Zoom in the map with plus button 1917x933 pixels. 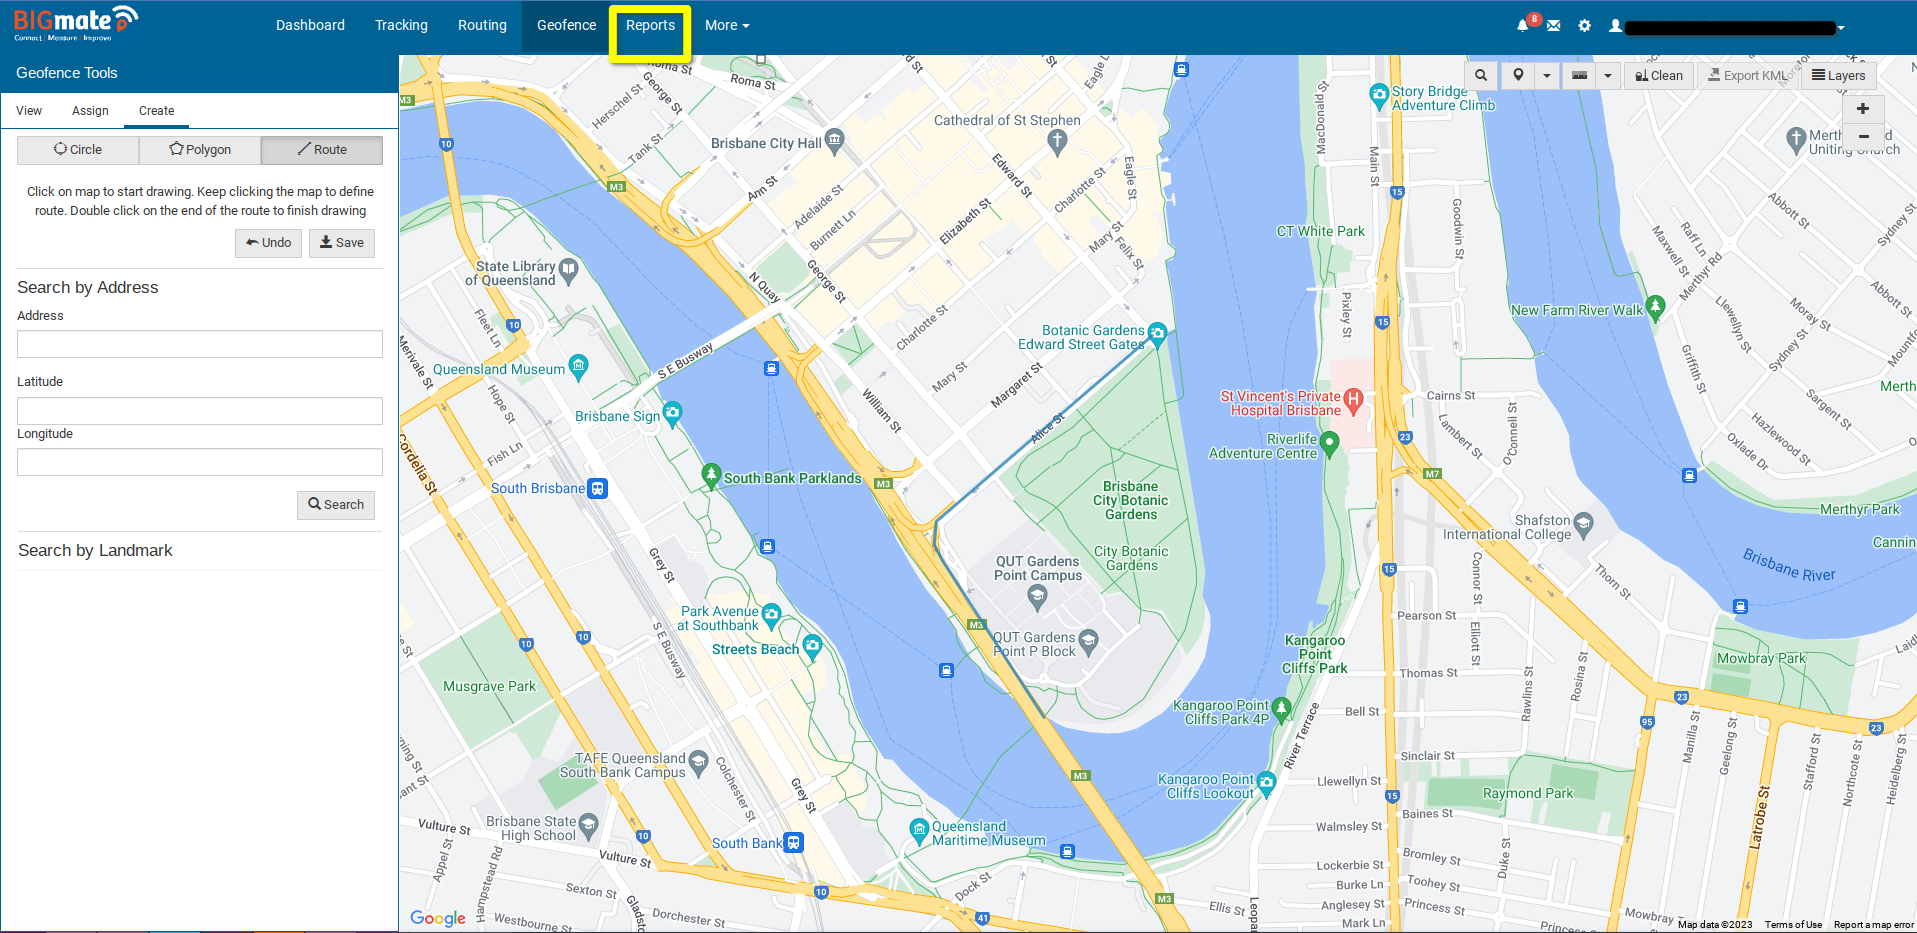[x=1862, y=109]
